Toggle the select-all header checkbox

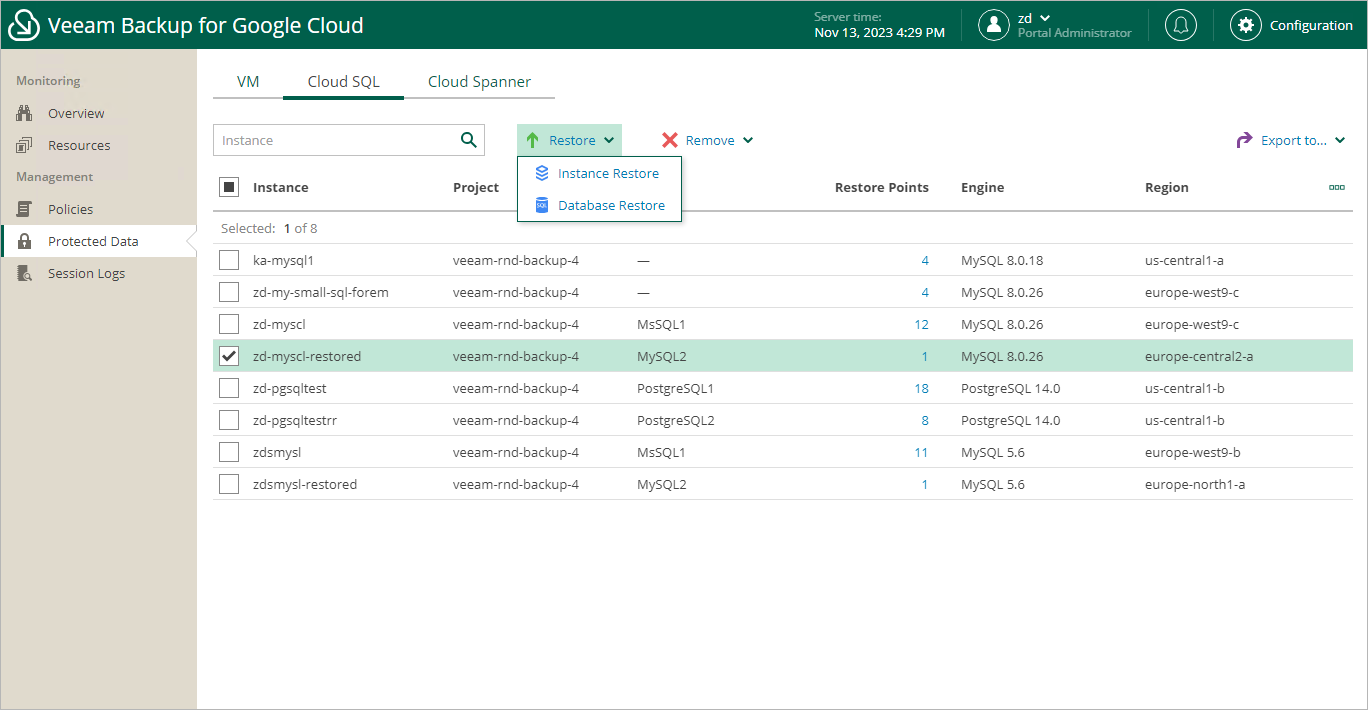[x=229, y=187]
